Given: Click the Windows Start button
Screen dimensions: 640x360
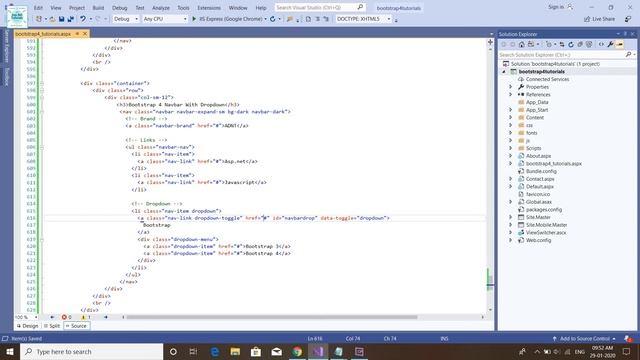Looking at the screenshot, I should [10, 351].
